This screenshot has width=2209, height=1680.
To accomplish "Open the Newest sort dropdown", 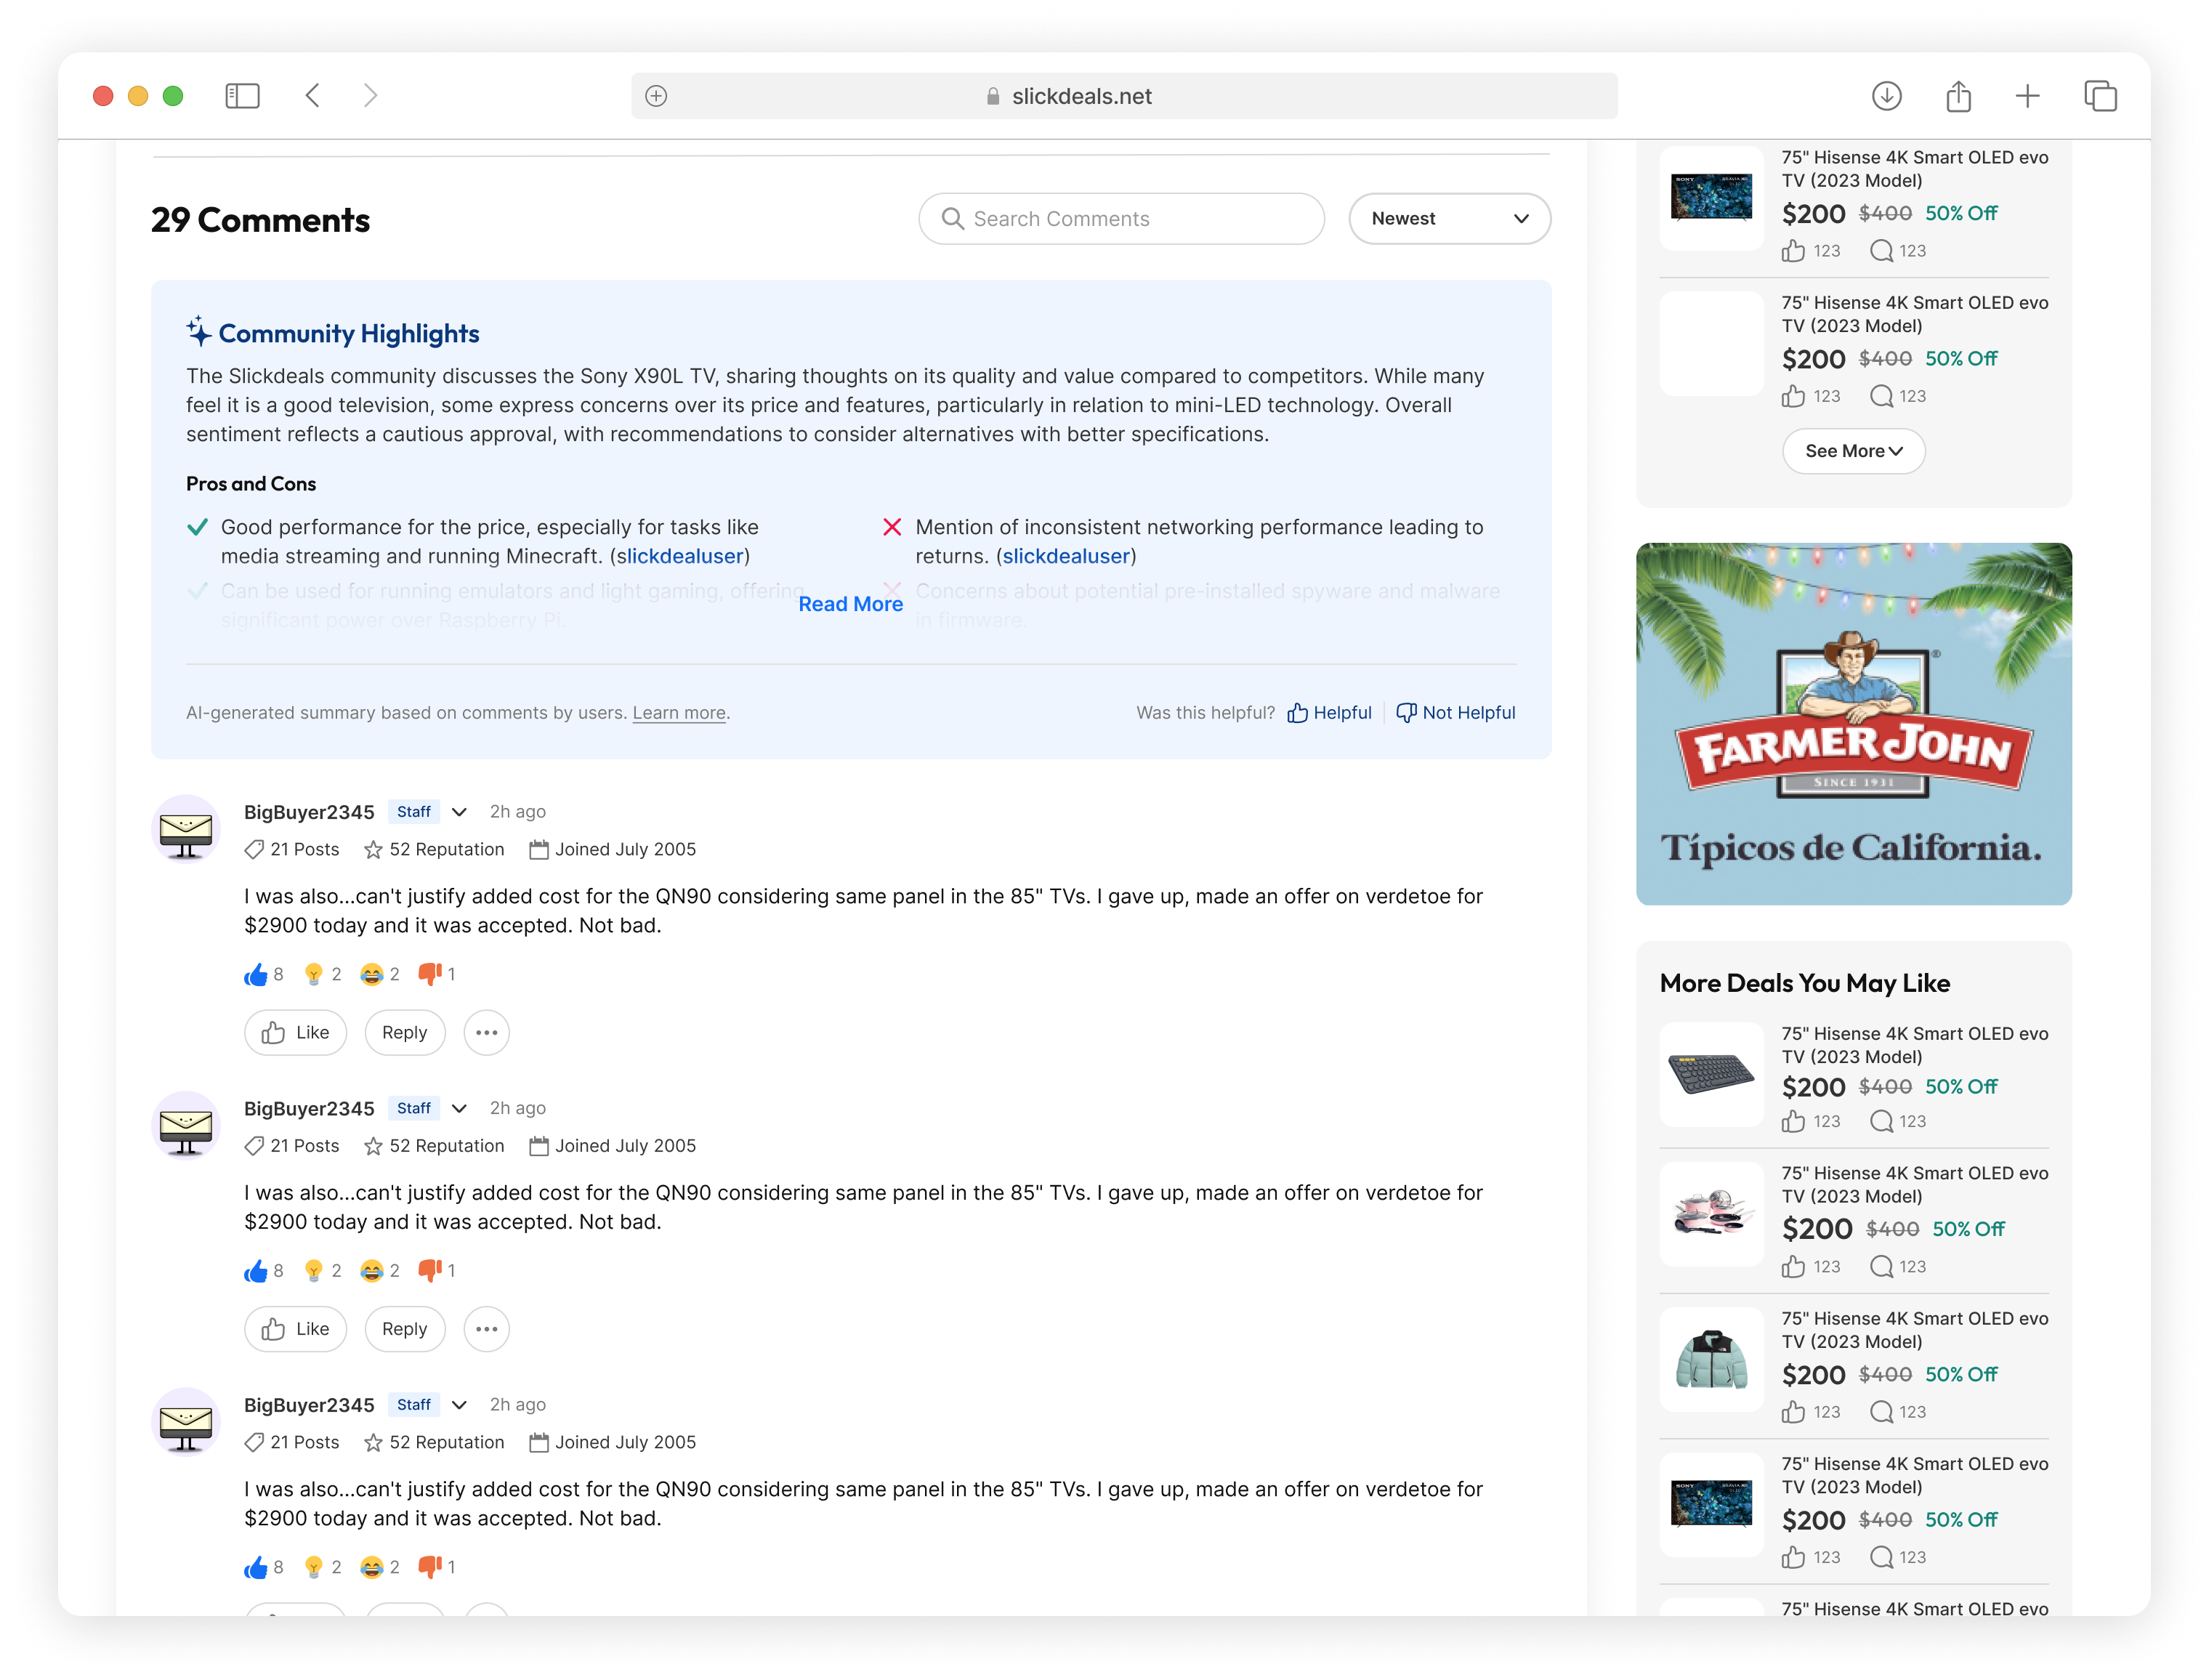I will (1449, 219).
